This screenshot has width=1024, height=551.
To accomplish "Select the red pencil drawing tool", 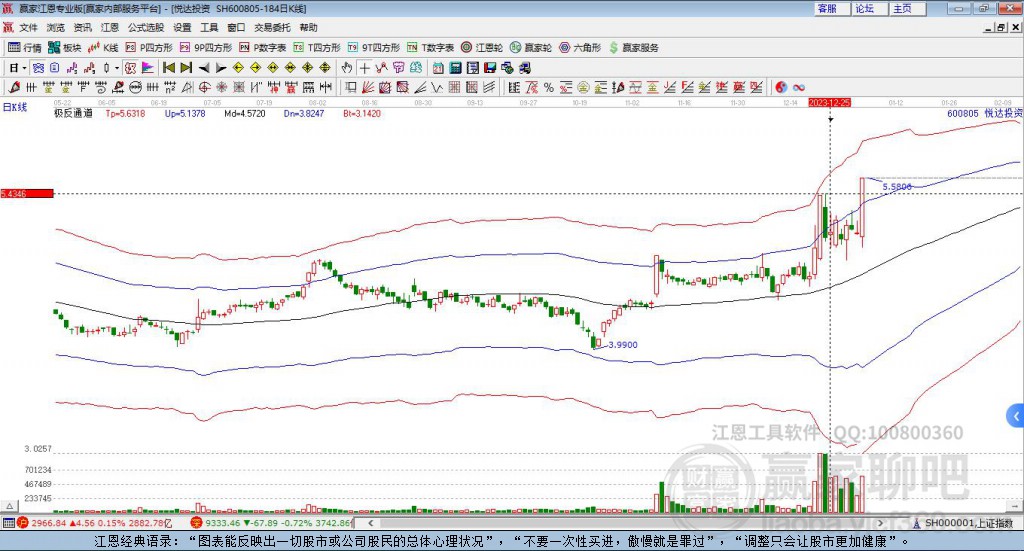I will click(14, 87).
